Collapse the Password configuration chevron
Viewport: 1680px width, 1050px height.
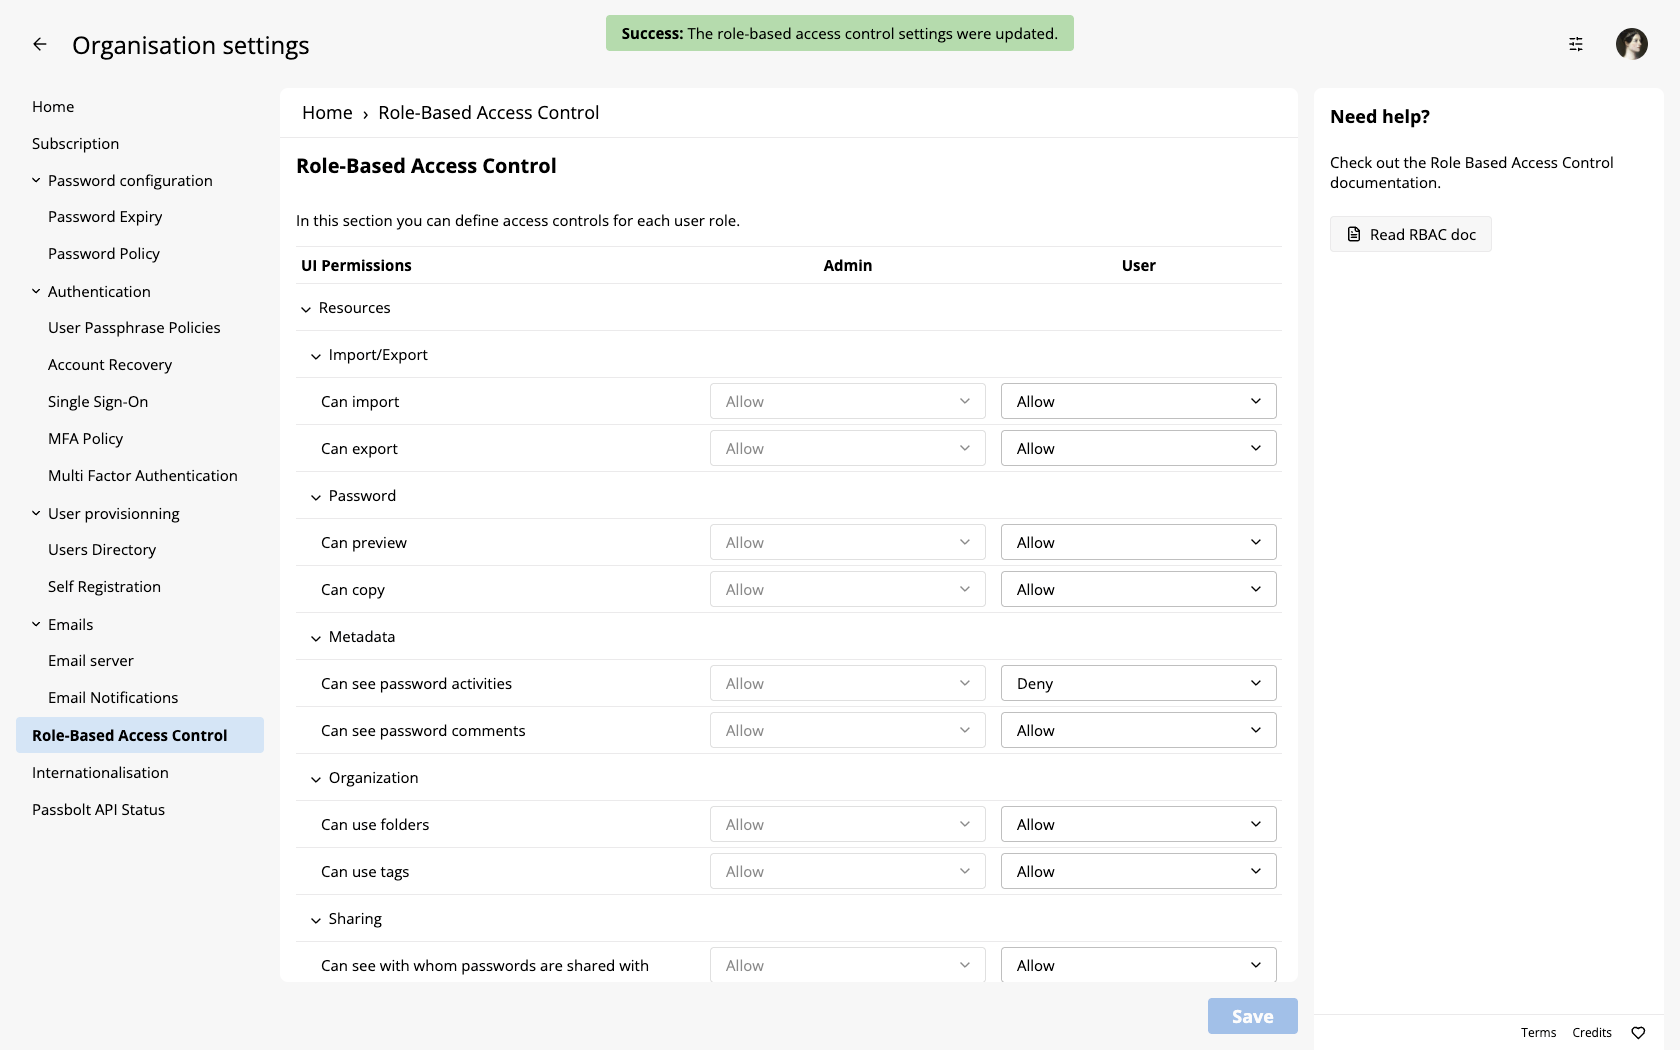(36, 181)
